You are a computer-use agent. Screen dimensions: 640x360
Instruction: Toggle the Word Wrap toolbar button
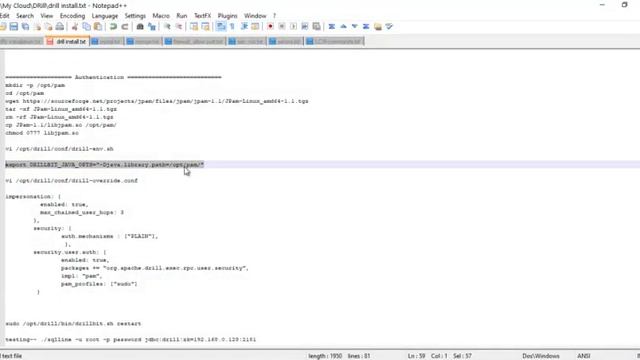(221, 27)
